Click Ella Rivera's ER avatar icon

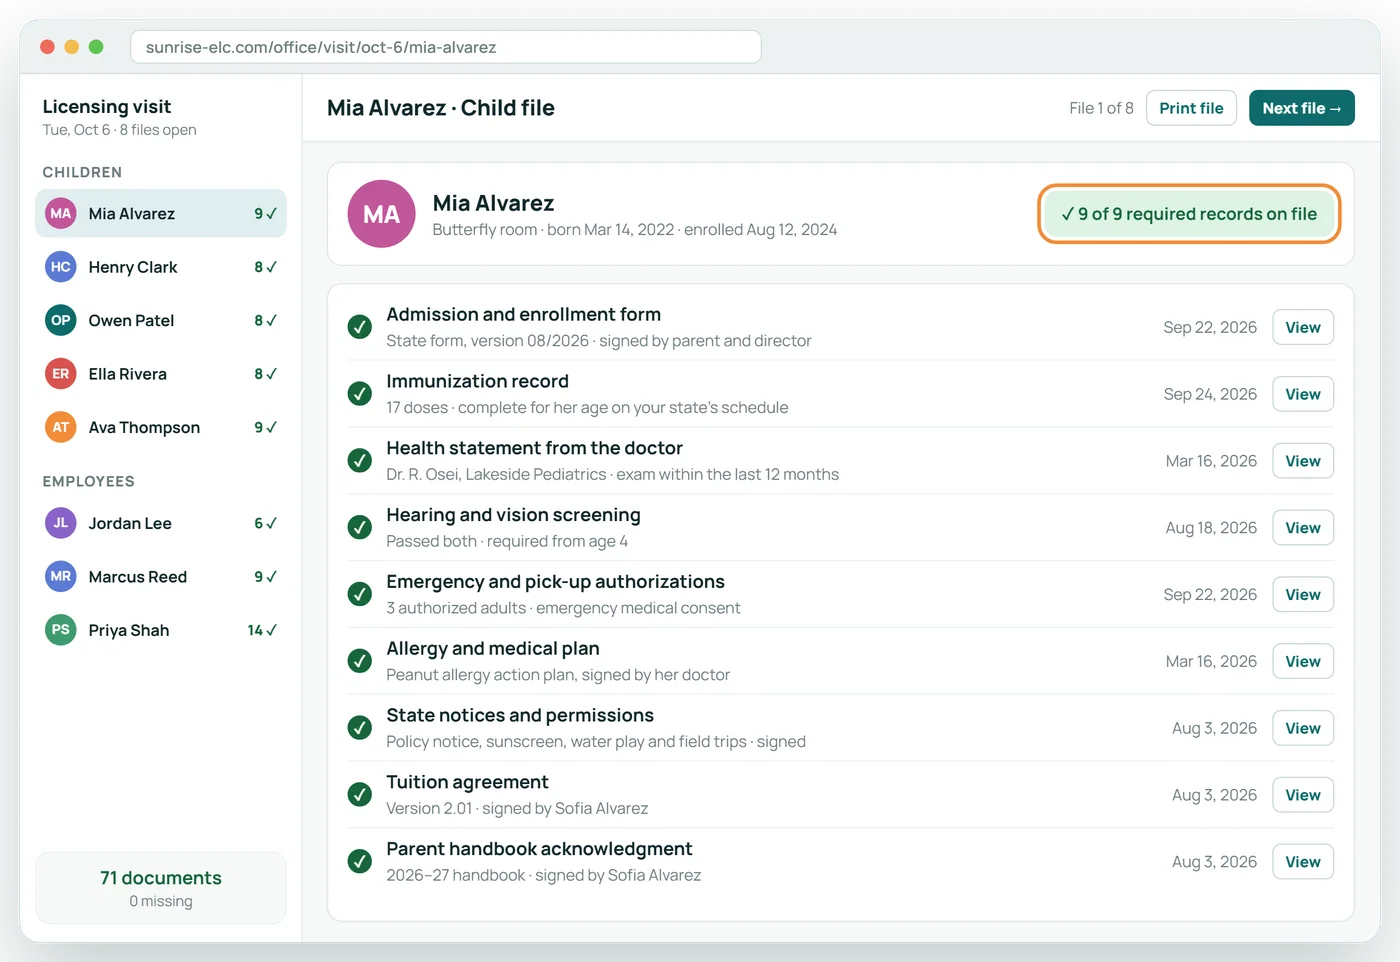(x=61, y=374)
